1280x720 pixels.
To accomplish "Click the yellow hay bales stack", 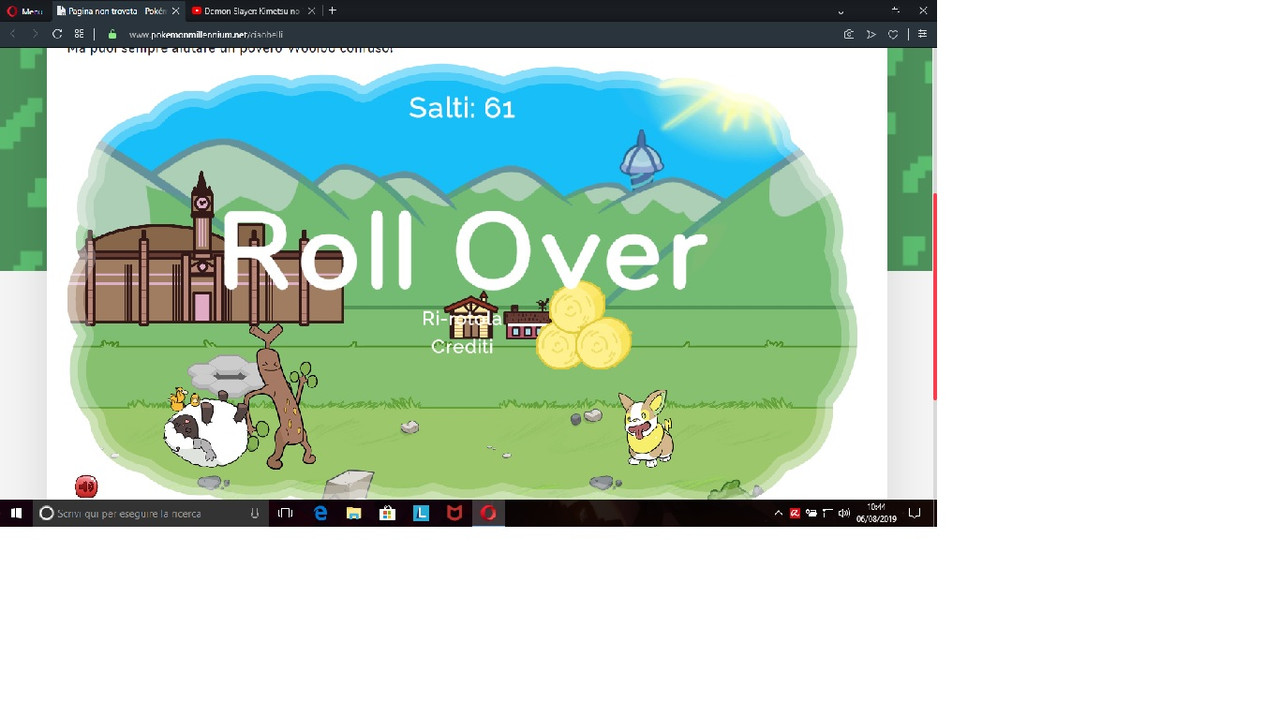I will (x=584, y=325).
